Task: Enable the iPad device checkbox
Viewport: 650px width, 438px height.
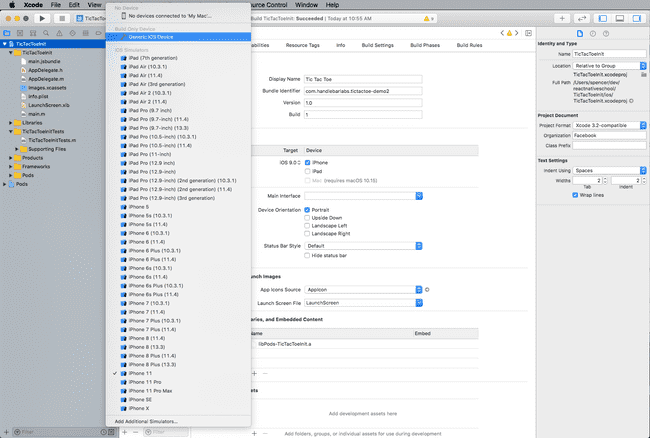Action: (x=308, y=171)
